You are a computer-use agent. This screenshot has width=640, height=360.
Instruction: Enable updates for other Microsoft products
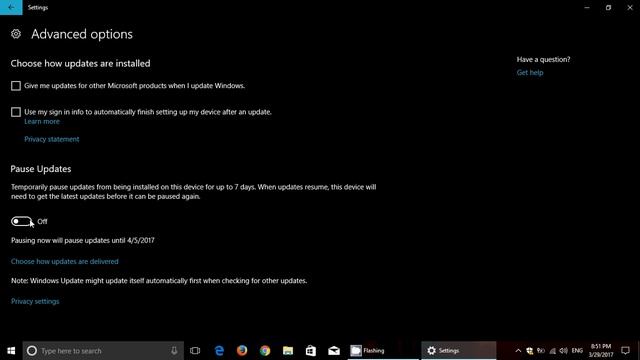[x=16, y=86]
